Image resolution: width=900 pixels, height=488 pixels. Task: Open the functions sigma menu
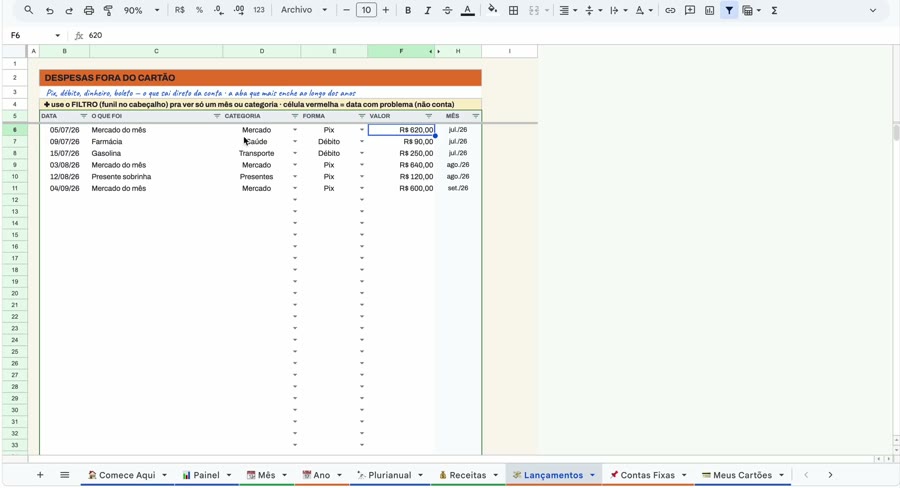tap(774, 10)
